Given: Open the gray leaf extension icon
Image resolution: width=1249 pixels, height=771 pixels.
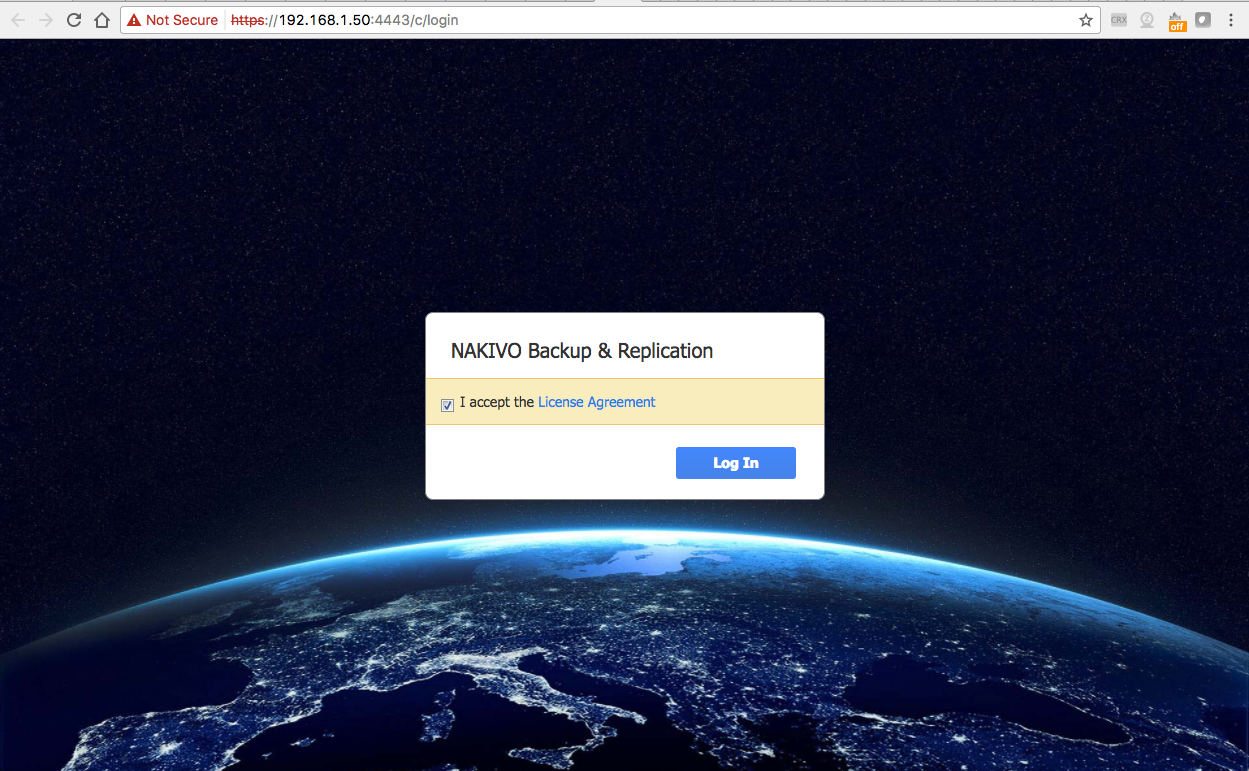Looking at the screenshot, I should click(1204, 20).
